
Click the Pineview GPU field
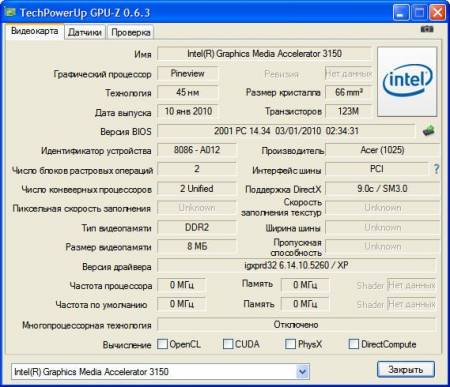pyautogui.click(x=187, y=73)
